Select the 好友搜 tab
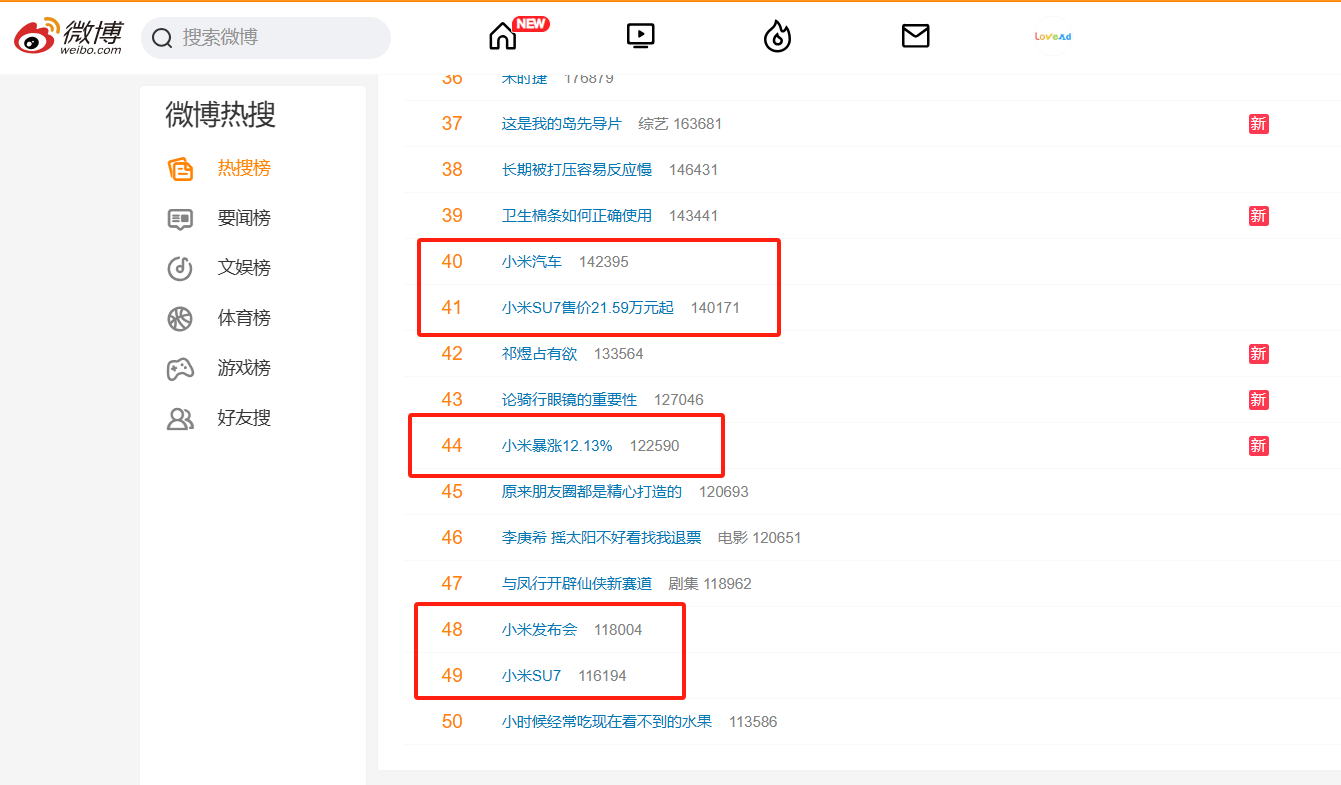Screen dimensions: 1341x785 click(244, 418)
